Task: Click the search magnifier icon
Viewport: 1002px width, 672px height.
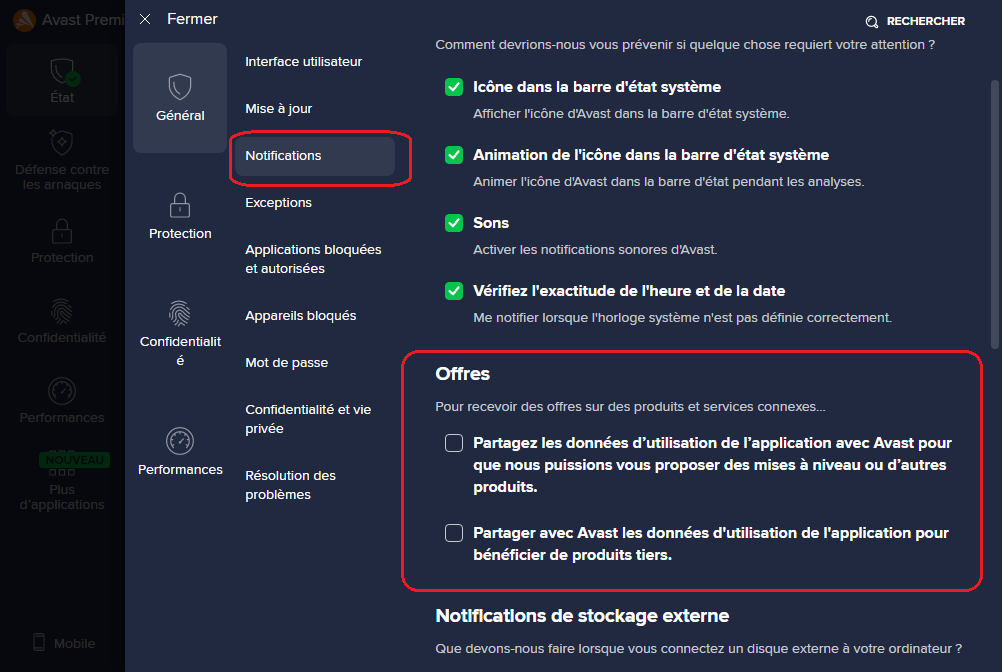Action: [x=872, y=21]
